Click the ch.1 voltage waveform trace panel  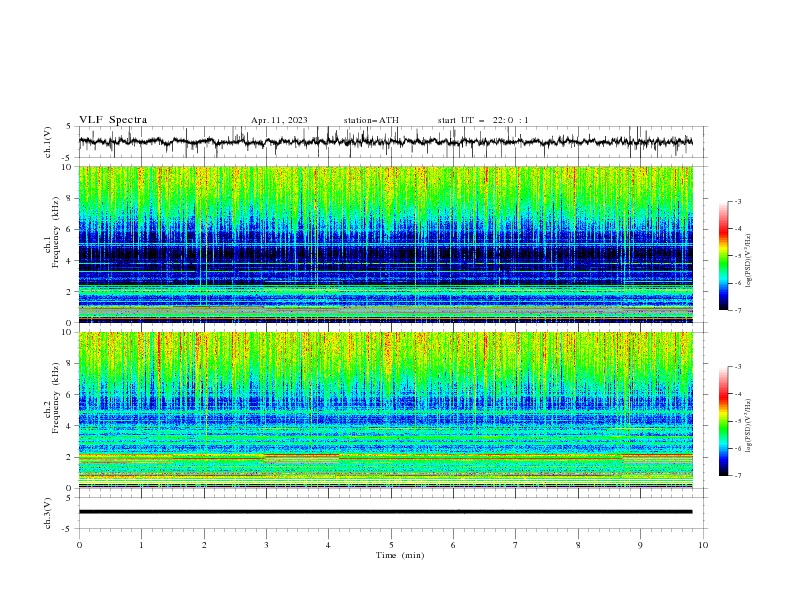click(392, 142)
